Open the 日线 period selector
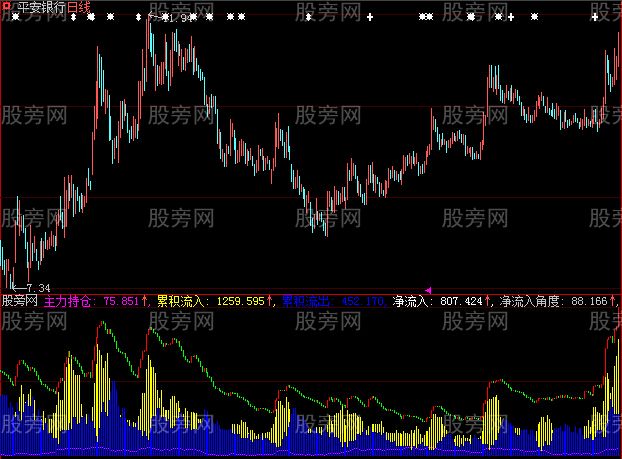Image resolution: width=622 pixels, height=459 pixels. [x=80, y=7]
